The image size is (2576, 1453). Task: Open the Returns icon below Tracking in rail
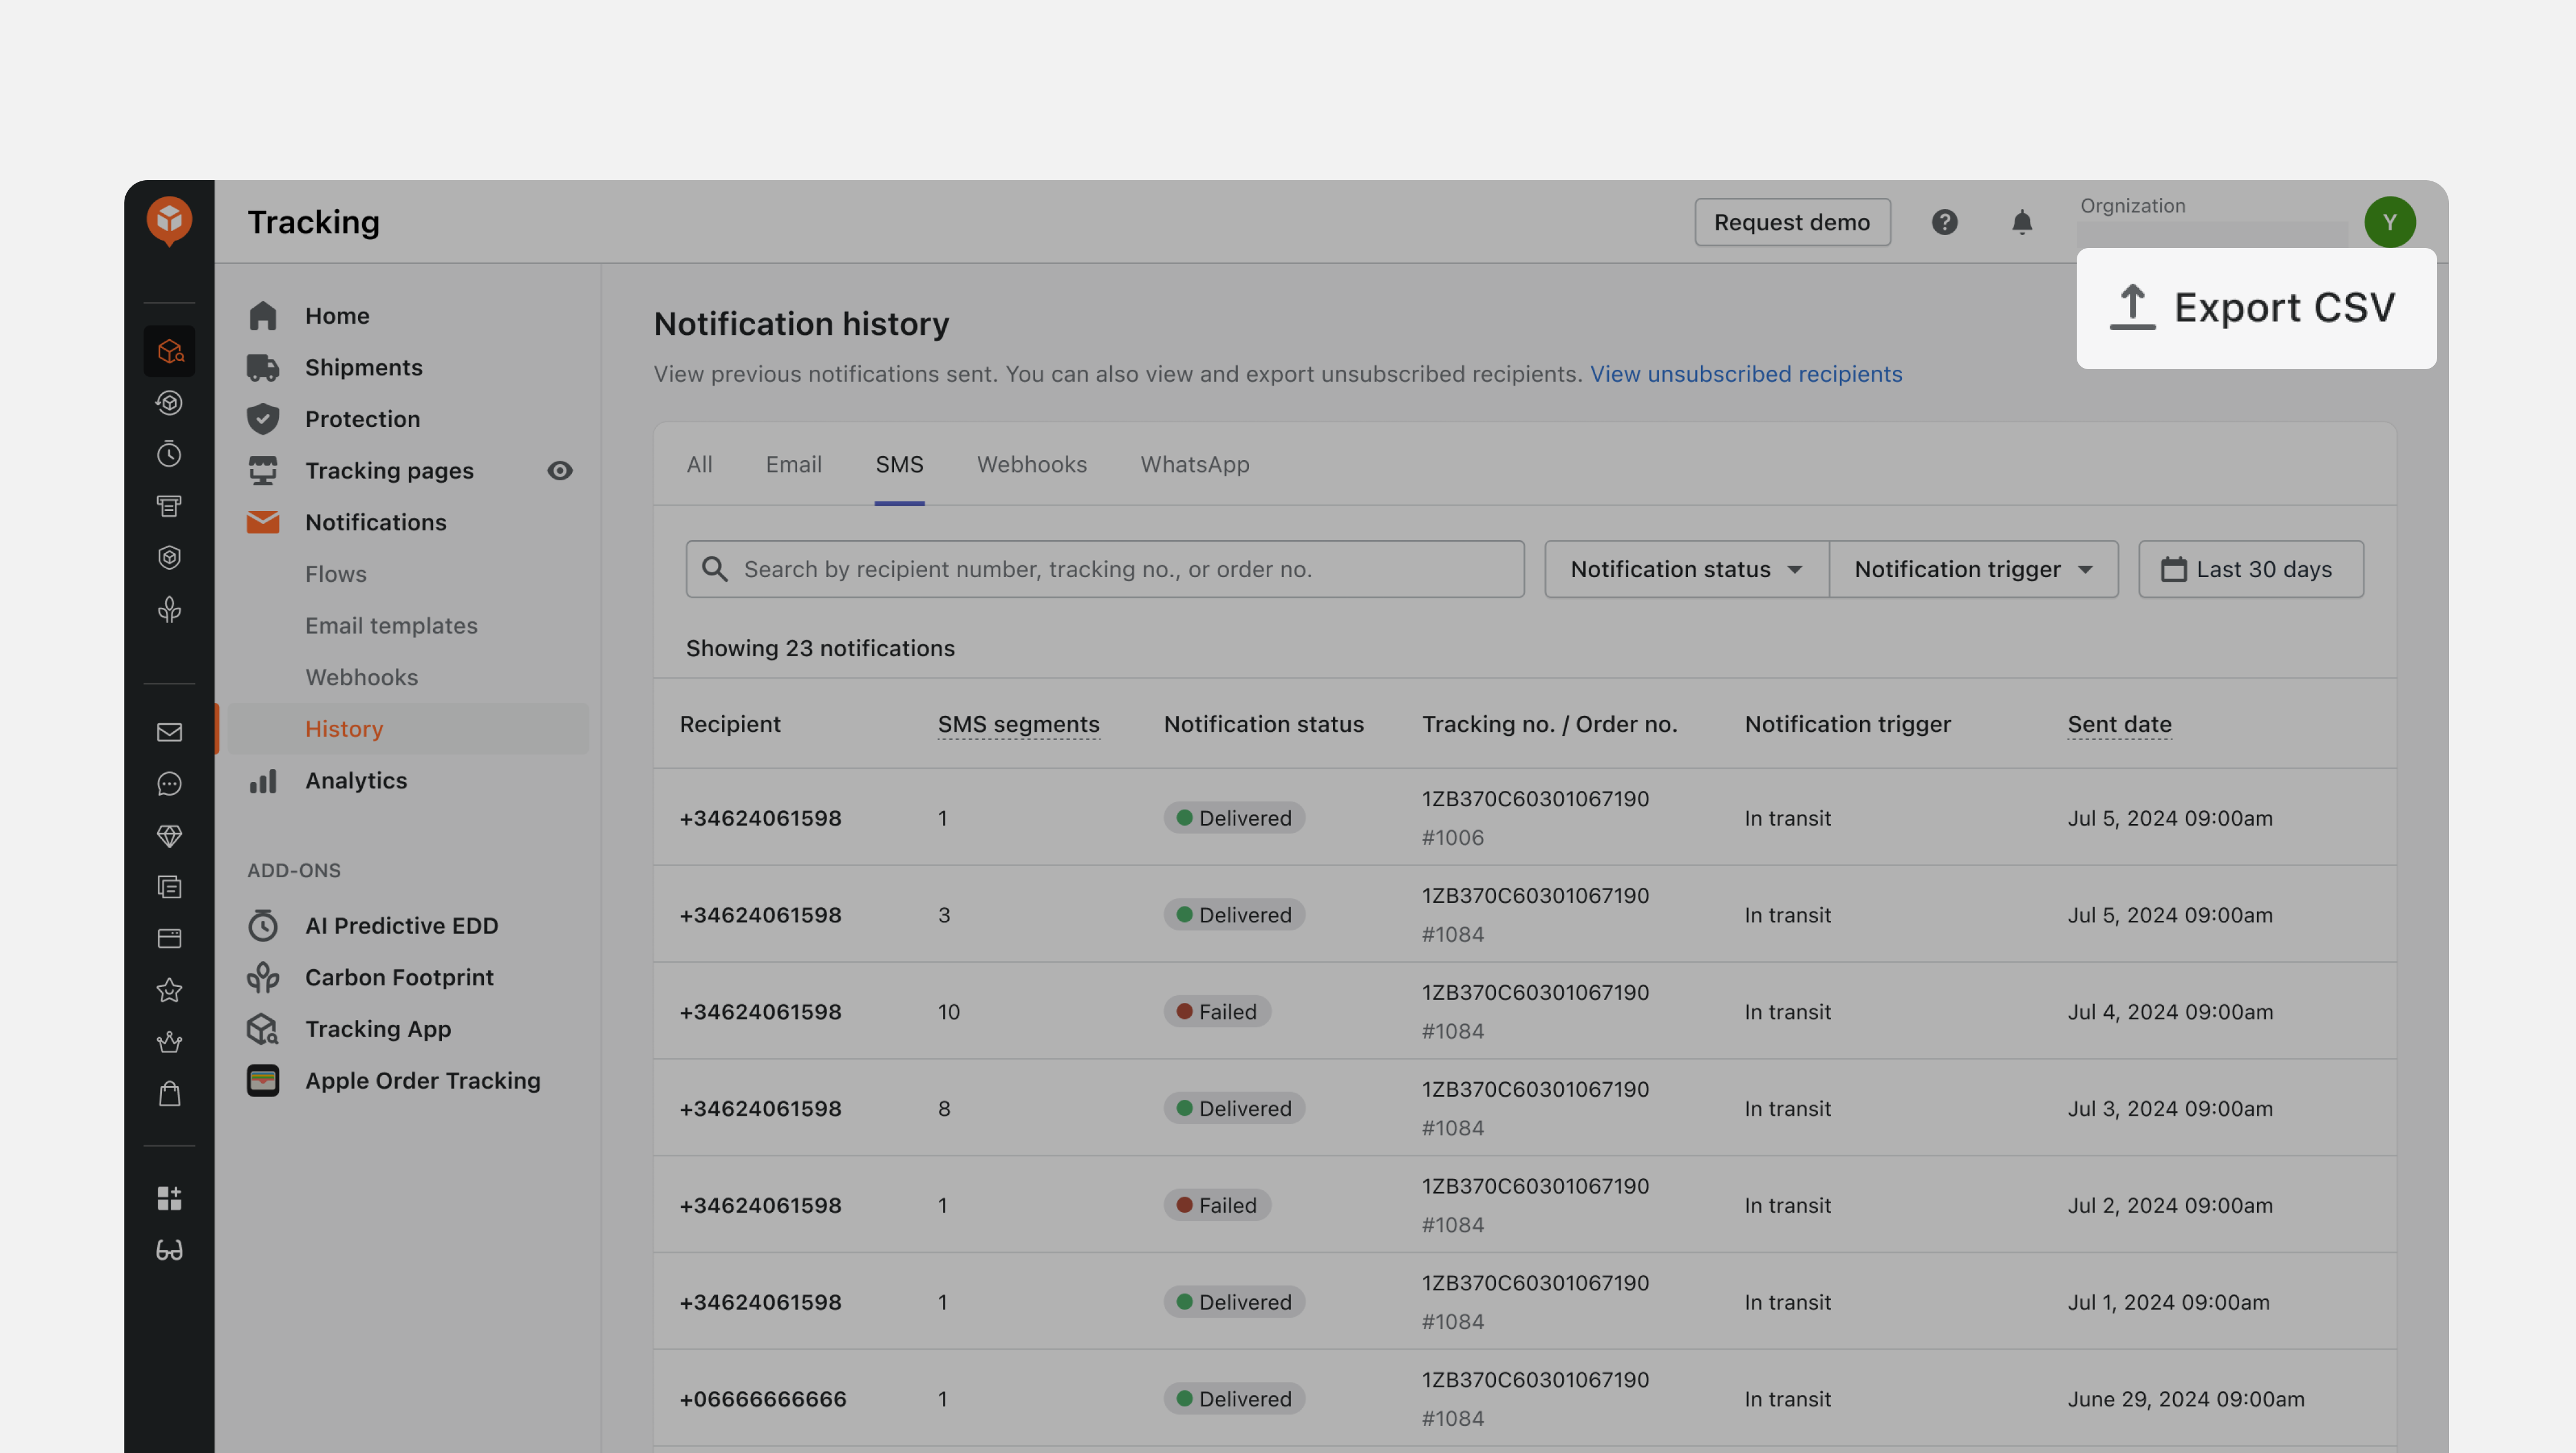point(169,403)
